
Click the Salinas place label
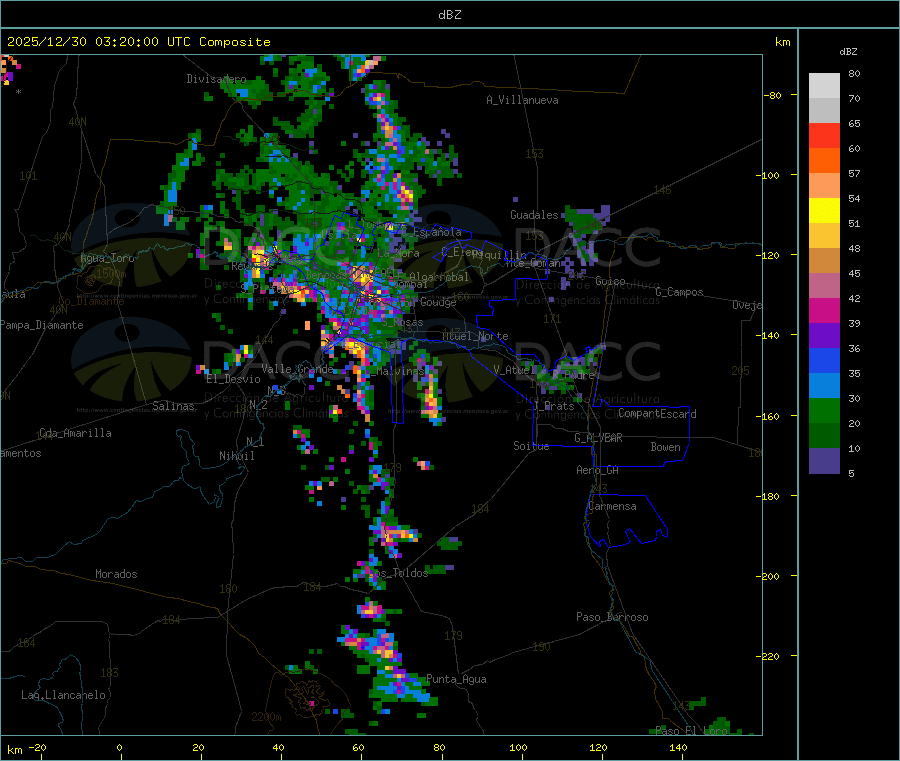[173, 406]
